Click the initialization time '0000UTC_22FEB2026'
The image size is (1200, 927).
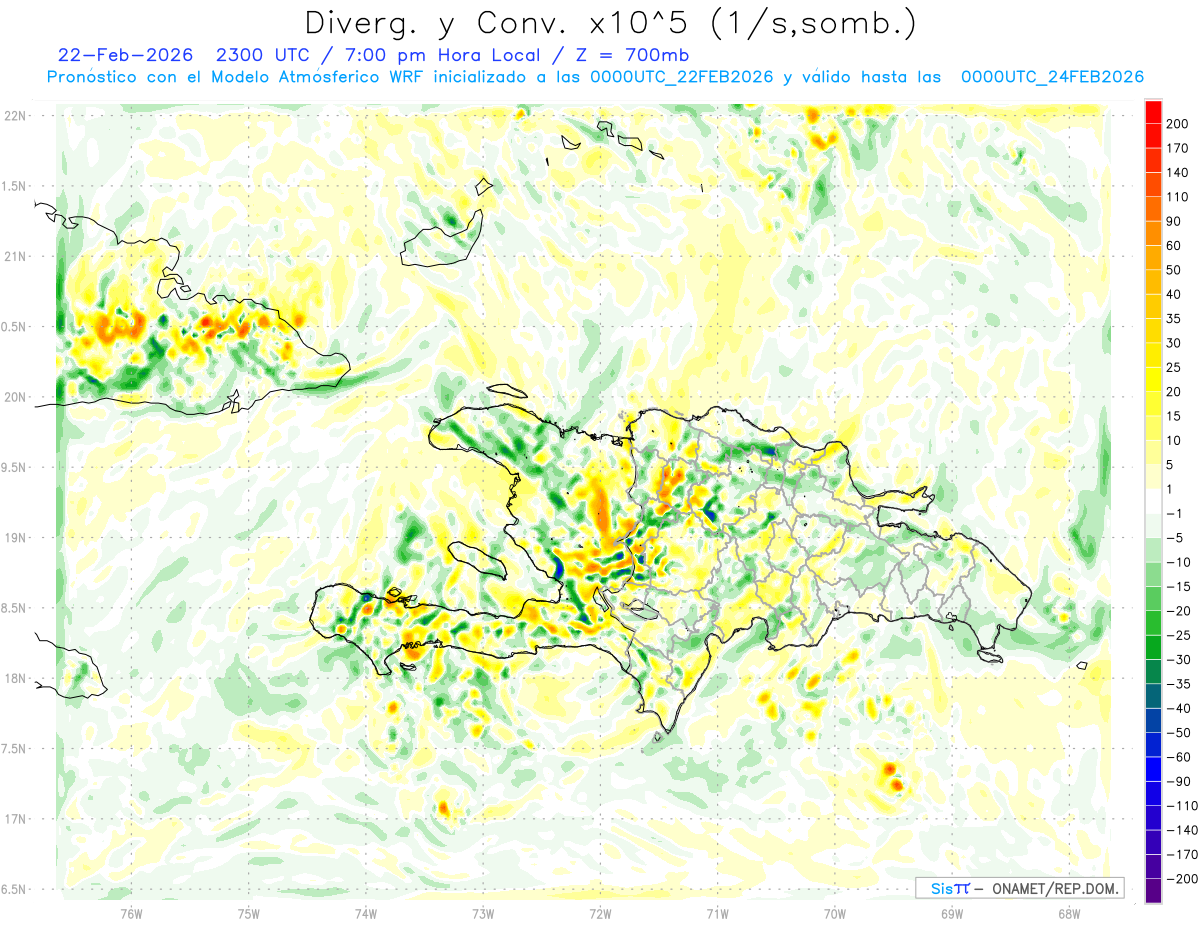click(682, 77)
